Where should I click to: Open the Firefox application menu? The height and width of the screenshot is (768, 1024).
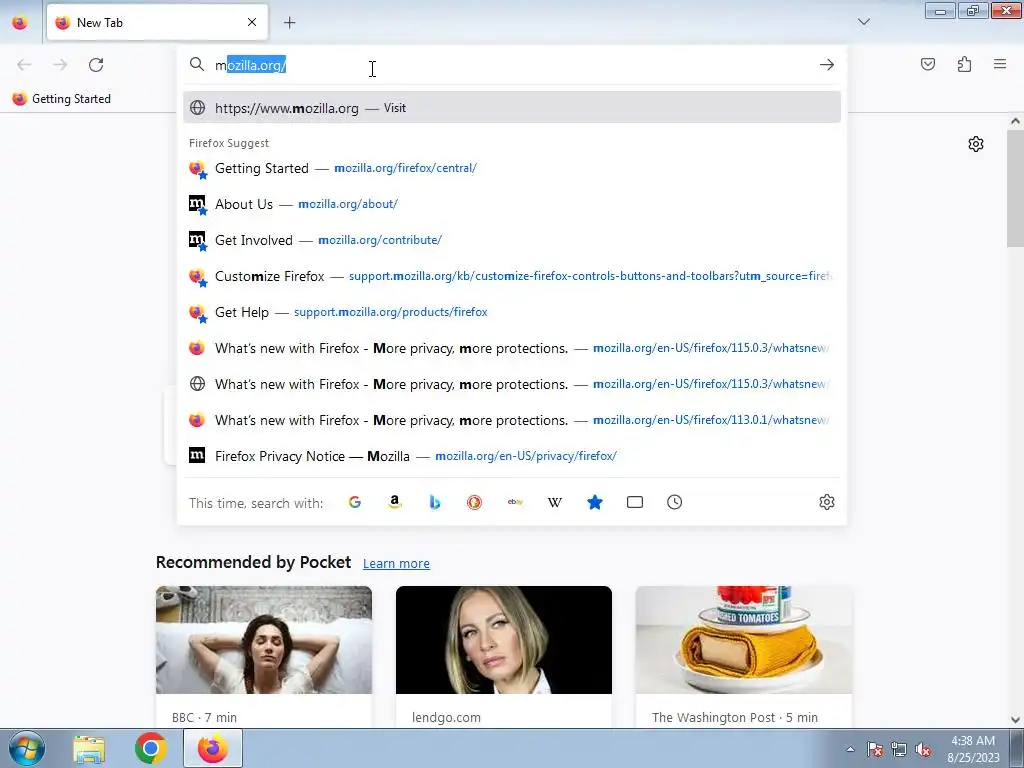1000,64
